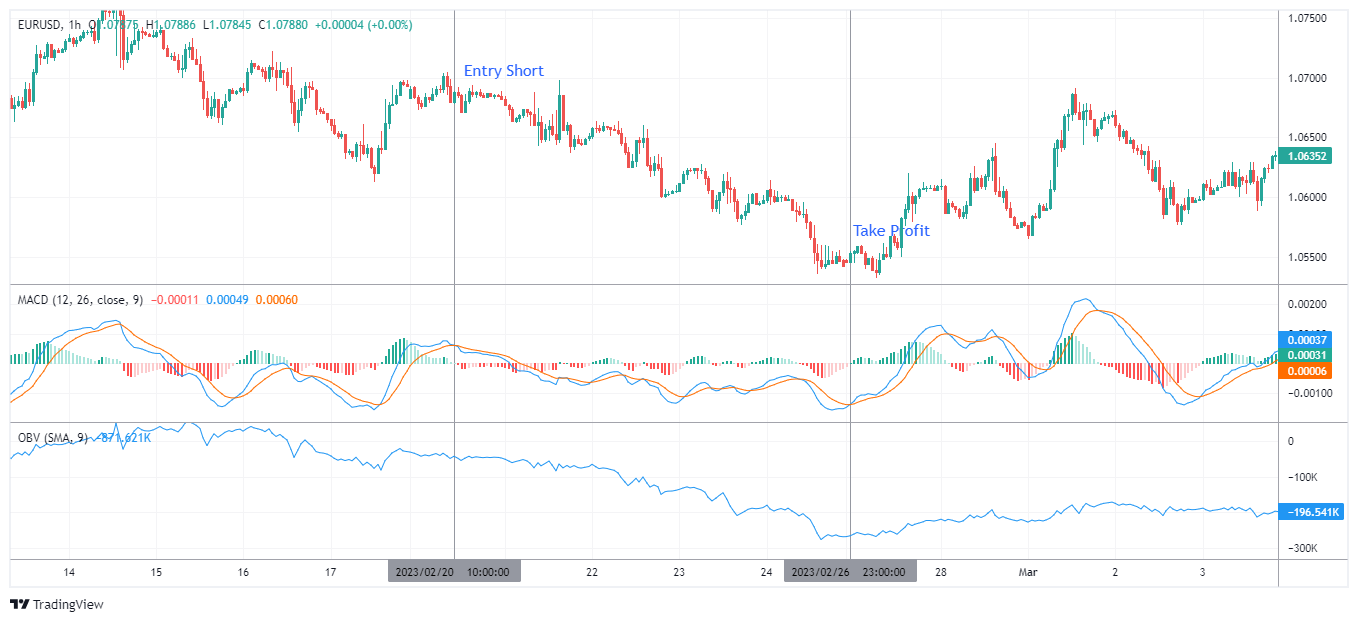This screenshot has height=622, width=1358.
Task: Click the OBV axis label −300K
Action: [1304, 548]
